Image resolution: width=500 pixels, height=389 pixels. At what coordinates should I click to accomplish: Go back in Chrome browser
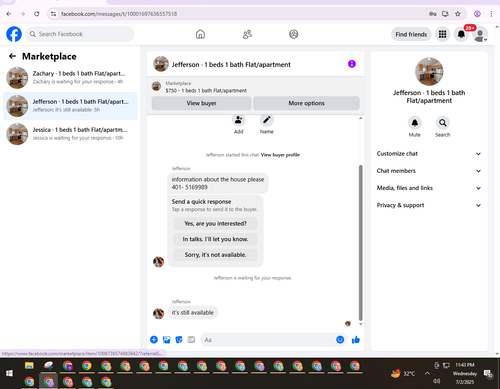tap(9, 14)
